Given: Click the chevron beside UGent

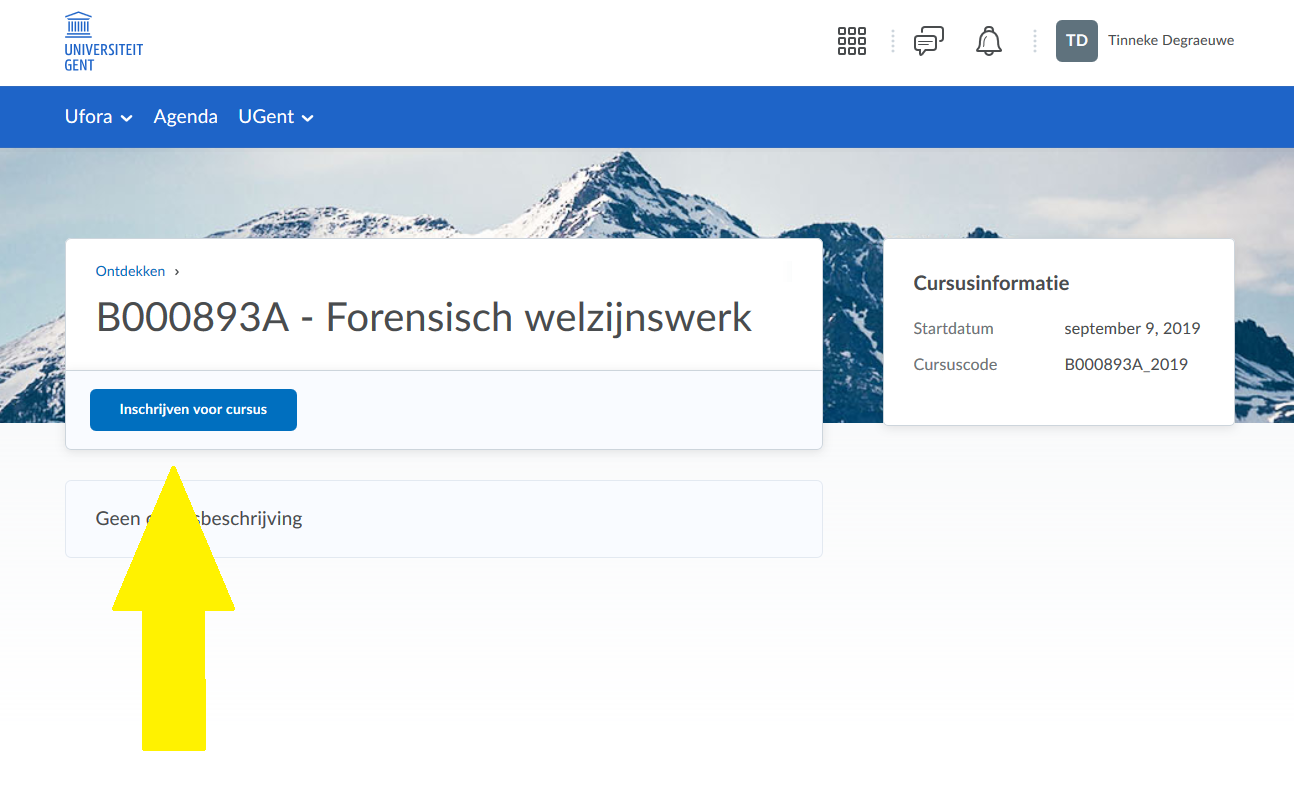Looking at the screenshot, I should [308, 118].
